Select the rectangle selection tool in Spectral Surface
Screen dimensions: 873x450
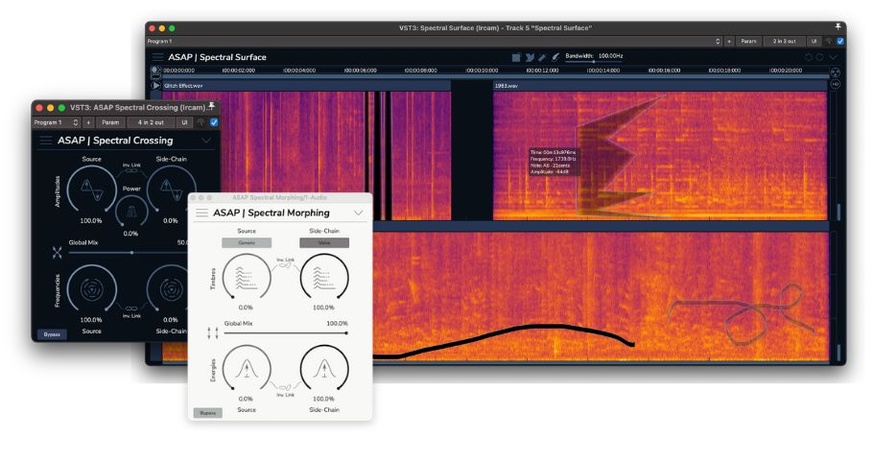[516, 57]
